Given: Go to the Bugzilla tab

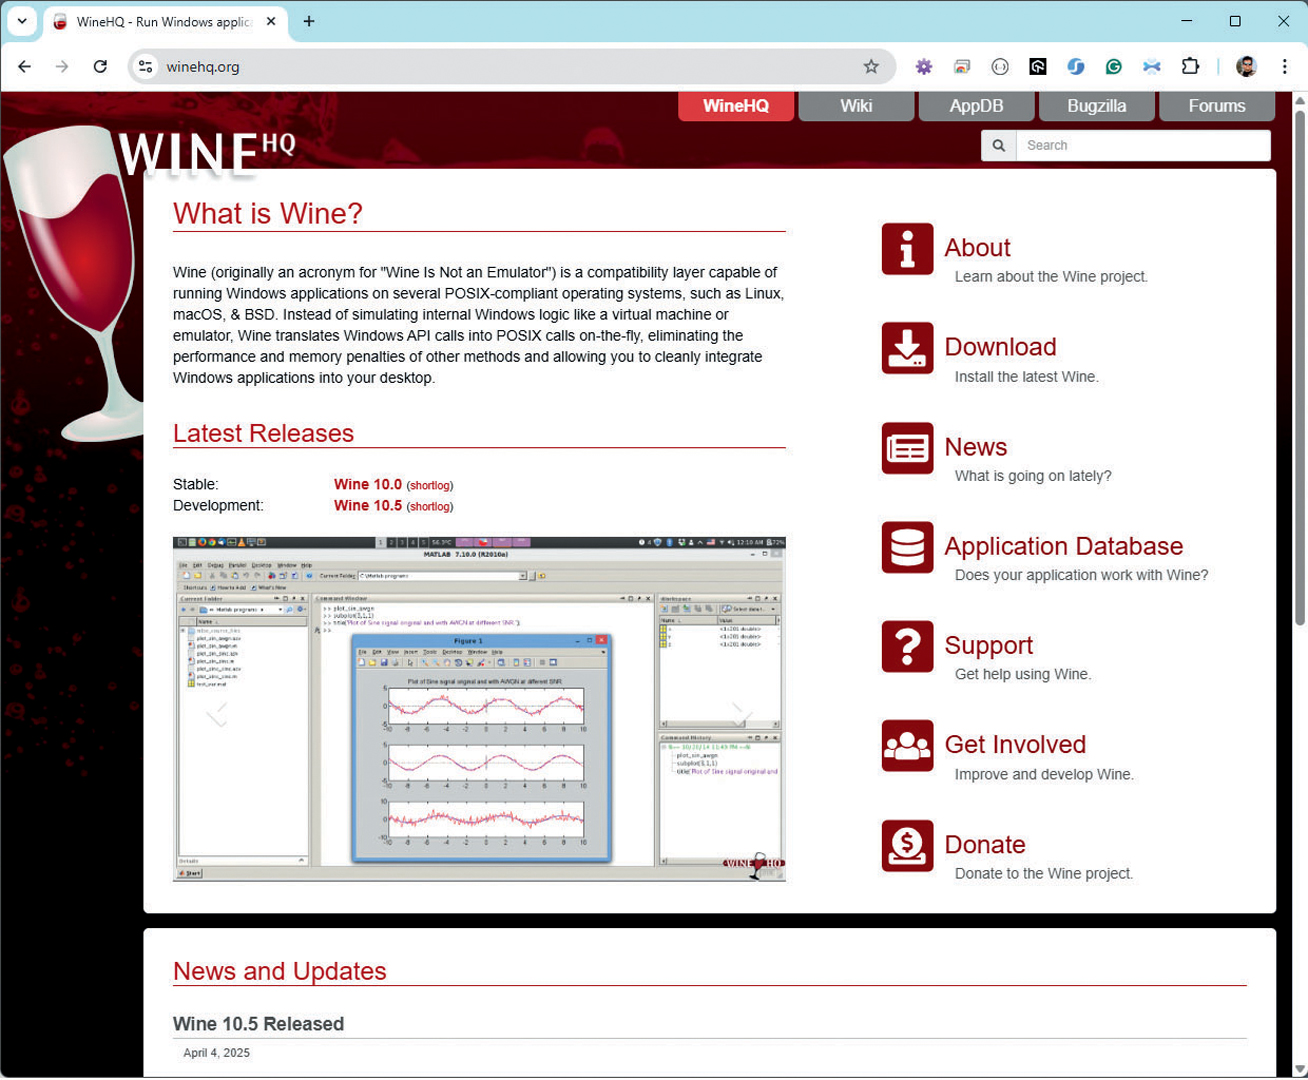Looking at the screenshot, I should click(x=1096, y=106).
